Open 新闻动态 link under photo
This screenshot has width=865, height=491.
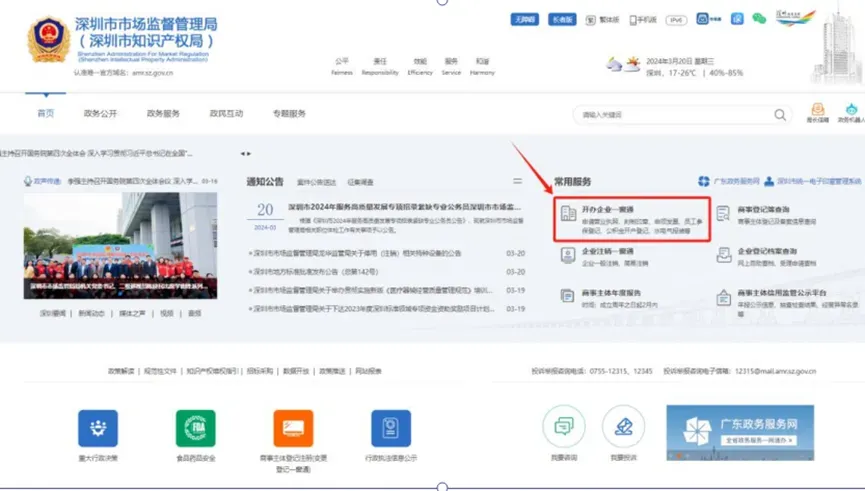91,313
